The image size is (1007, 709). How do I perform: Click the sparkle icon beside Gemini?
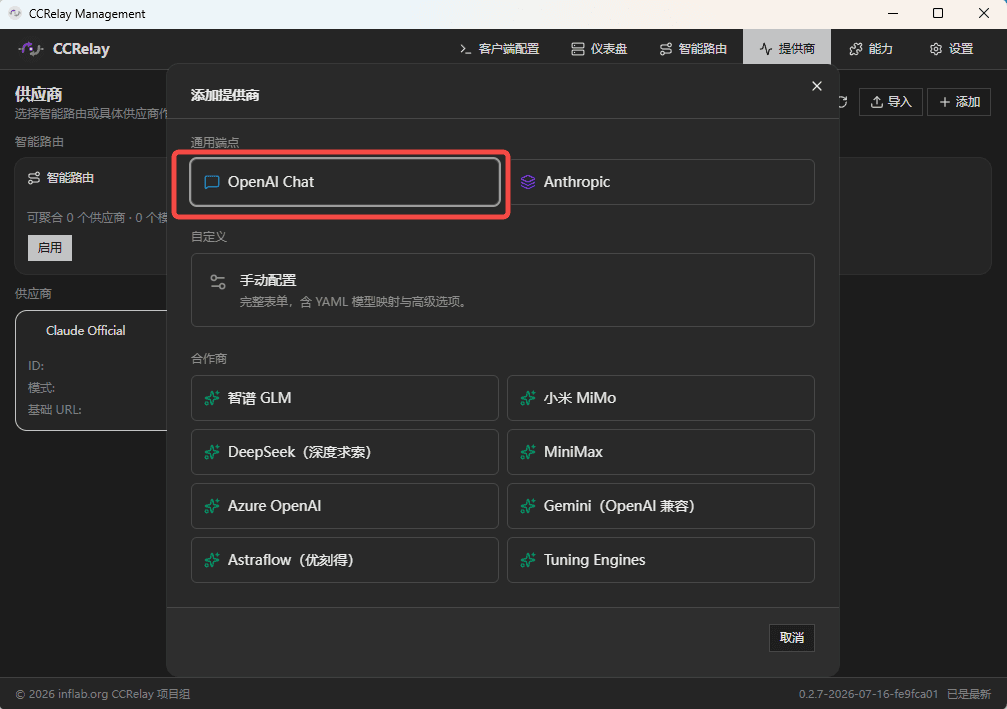528,506
